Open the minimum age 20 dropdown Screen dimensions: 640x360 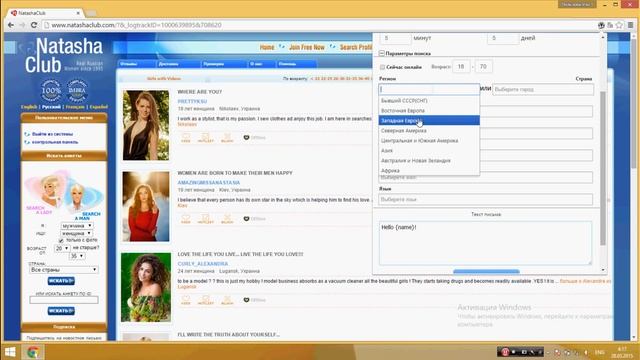[x=62, y=248]
